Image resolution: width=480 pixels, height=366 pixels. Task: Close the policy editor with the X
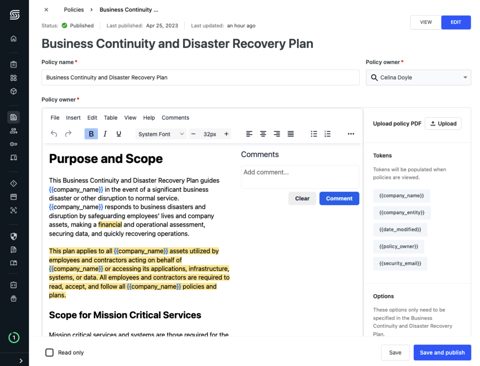[46, 10]
